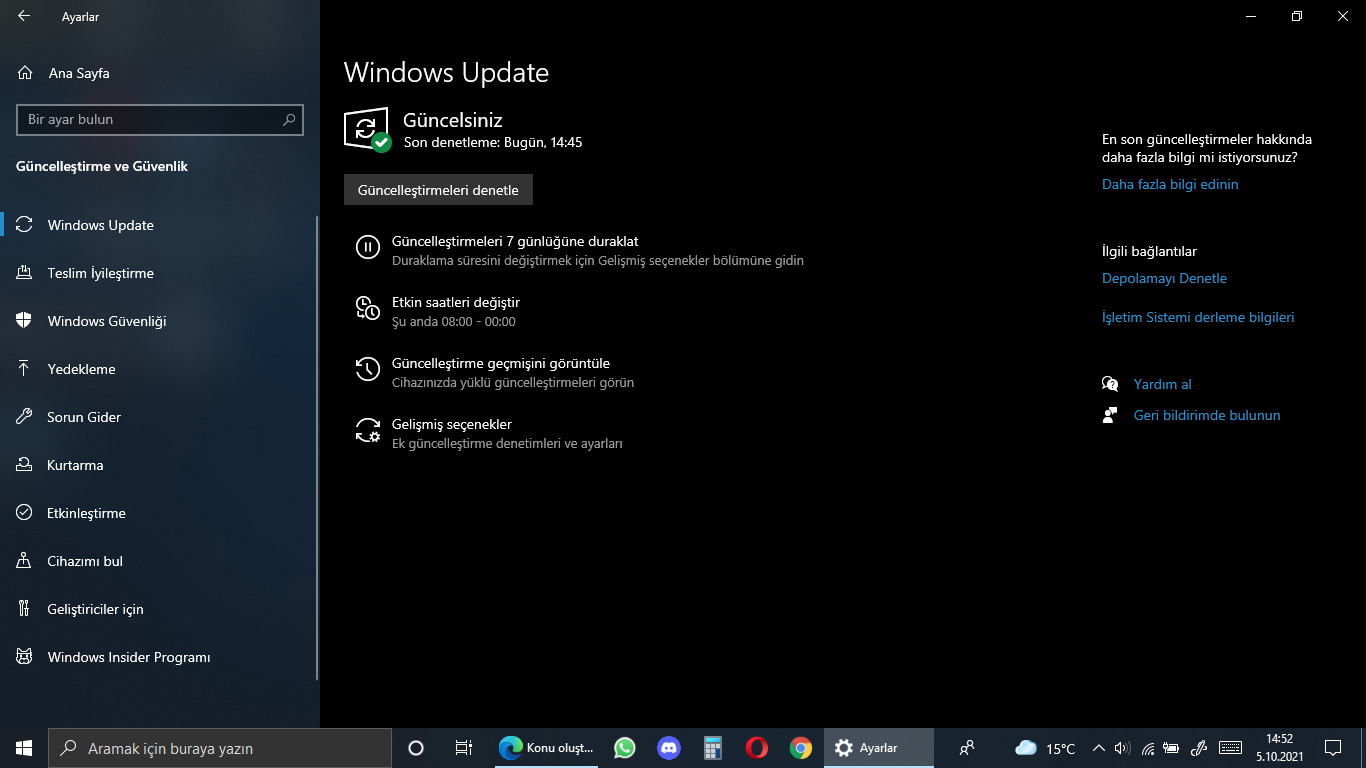Click the Geri bildirimde bulunun link
Image resolution: width=1366 pixels, height=768 pixels.
[x=1207, y=415]
